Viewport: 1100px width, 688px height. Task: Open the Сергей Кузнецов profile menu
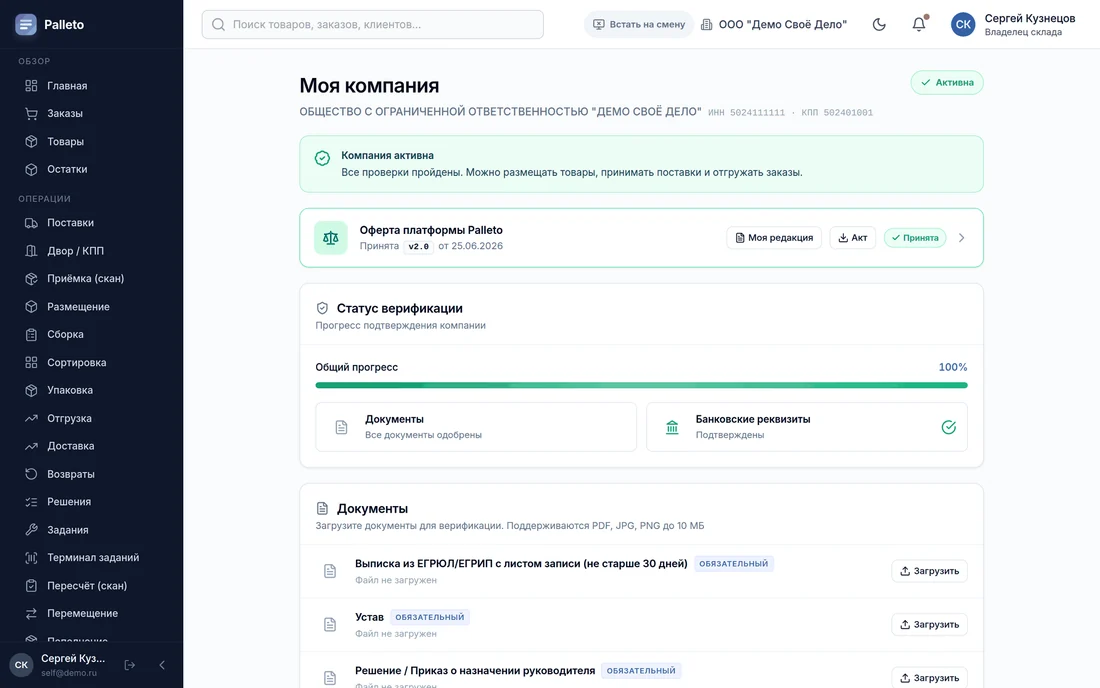point(1013,25)
